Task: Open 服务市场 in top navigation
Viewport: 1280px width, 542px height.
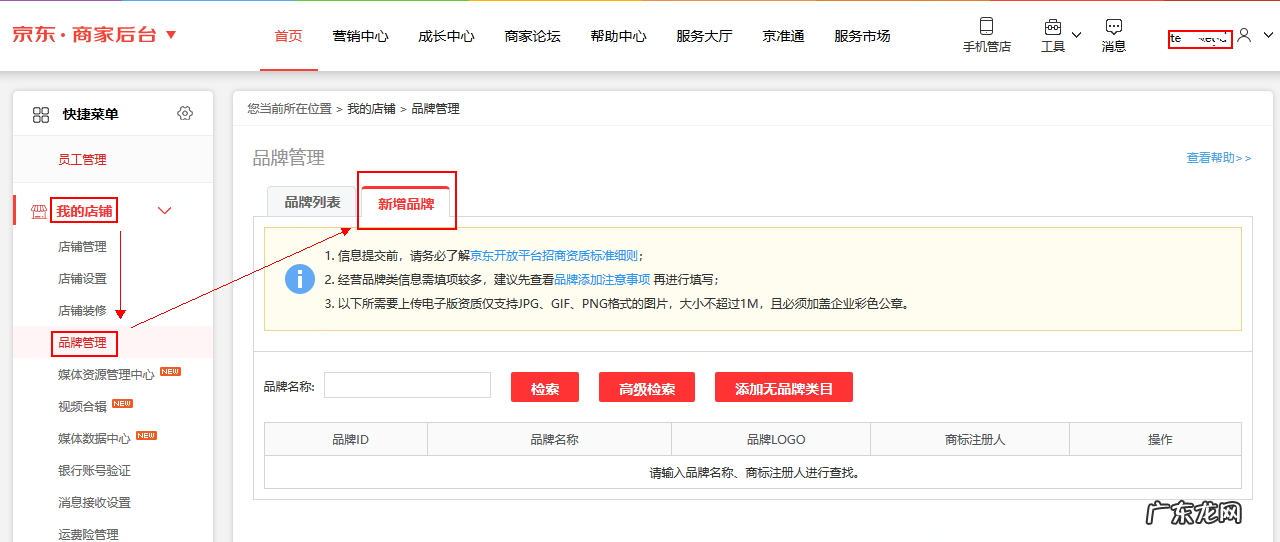Action: tap(862, 36)
